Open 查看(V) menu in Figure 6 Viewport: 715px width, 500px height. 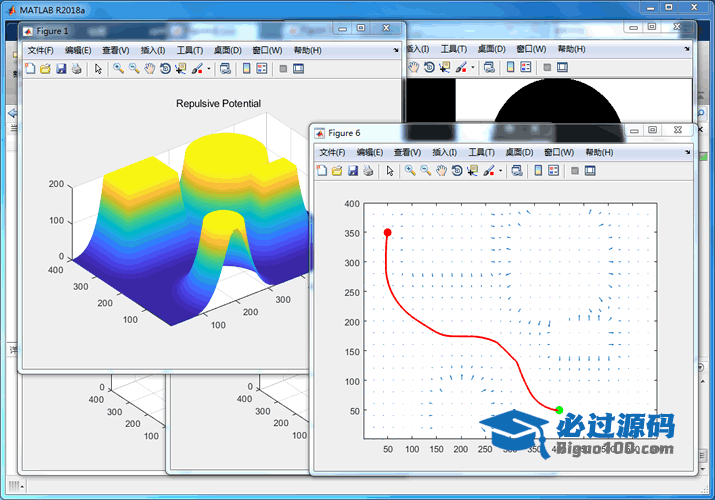(x=408, y=152)
